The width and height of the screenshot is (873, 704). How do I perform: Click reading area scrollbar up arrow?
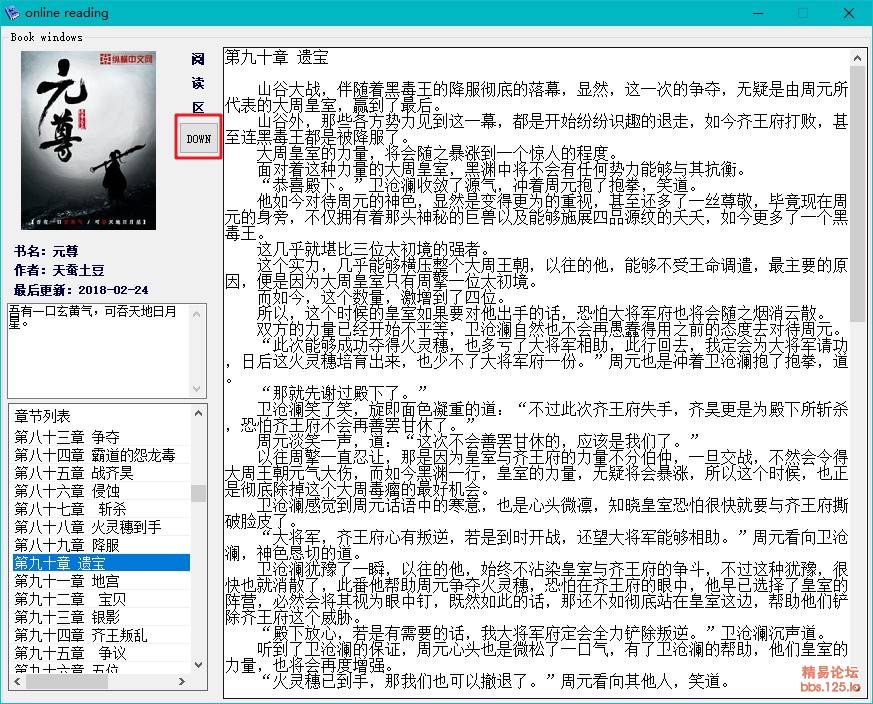click(857, 56)
